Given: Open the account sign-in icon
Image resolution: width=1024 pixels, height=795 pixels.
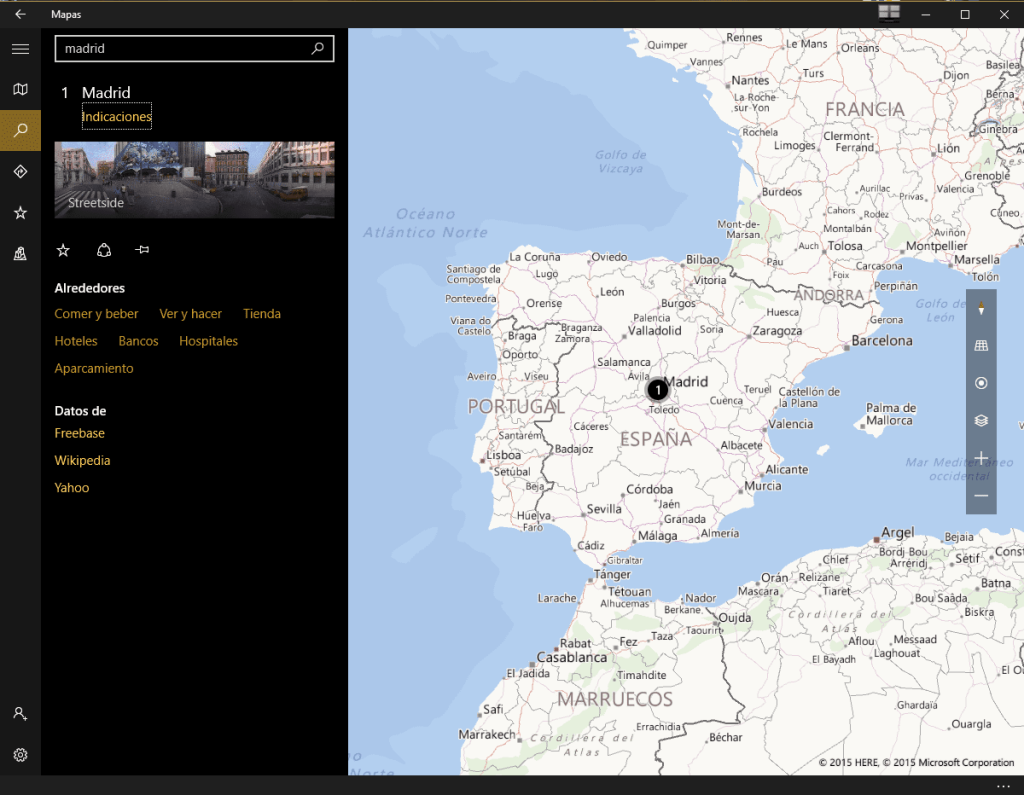Looking at the screenshot, I should pos(20,713).
